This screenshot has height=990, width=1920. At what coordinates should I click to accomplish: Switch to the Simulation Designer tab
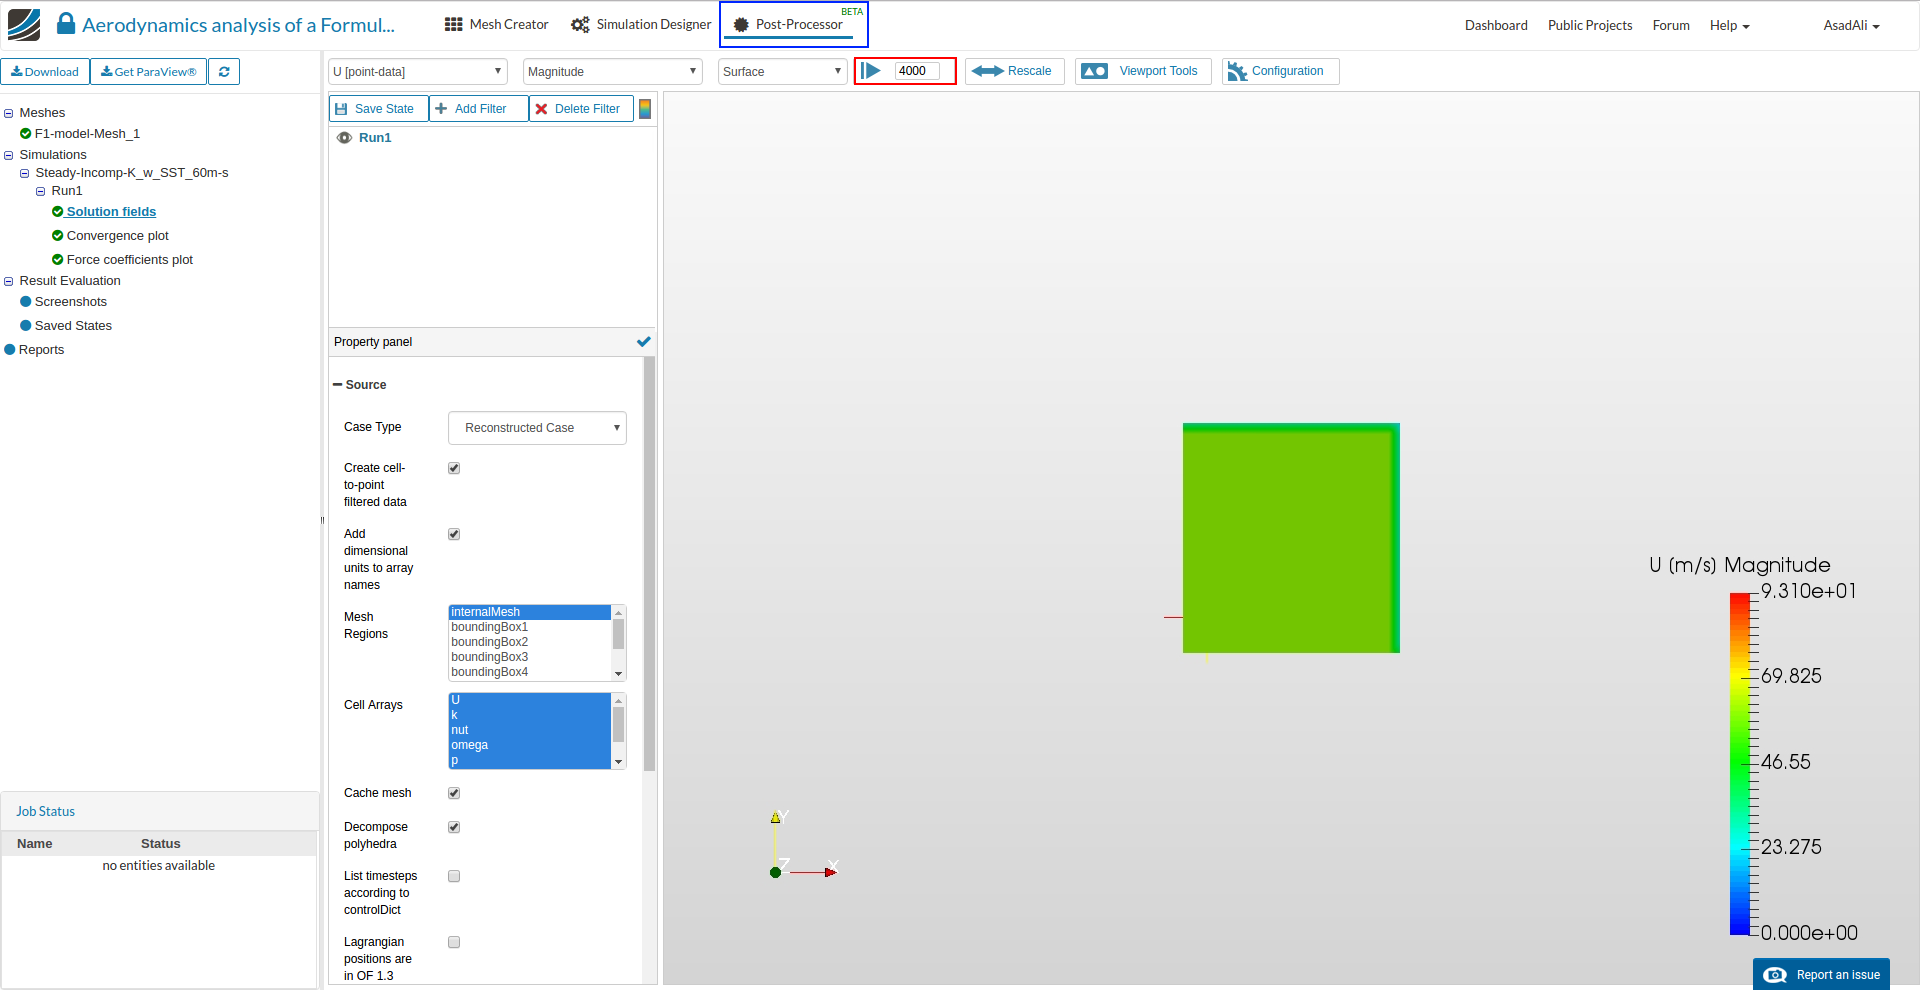pyautogui.click(x=641, y=25)
